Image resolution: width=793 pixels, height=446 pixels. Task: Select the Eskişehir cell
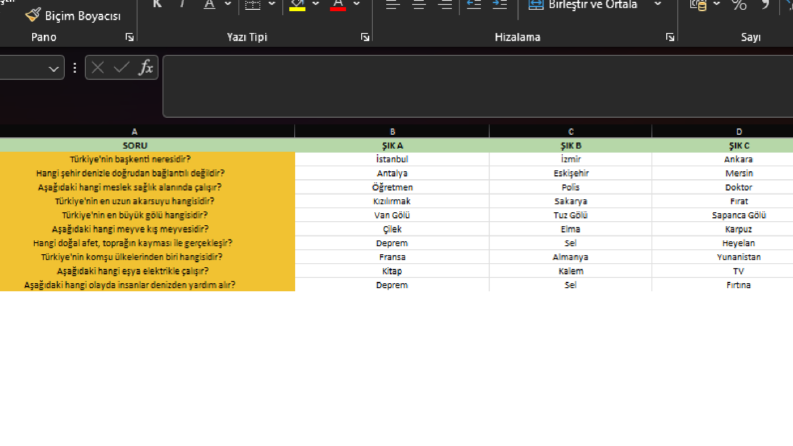coord(570,173)
